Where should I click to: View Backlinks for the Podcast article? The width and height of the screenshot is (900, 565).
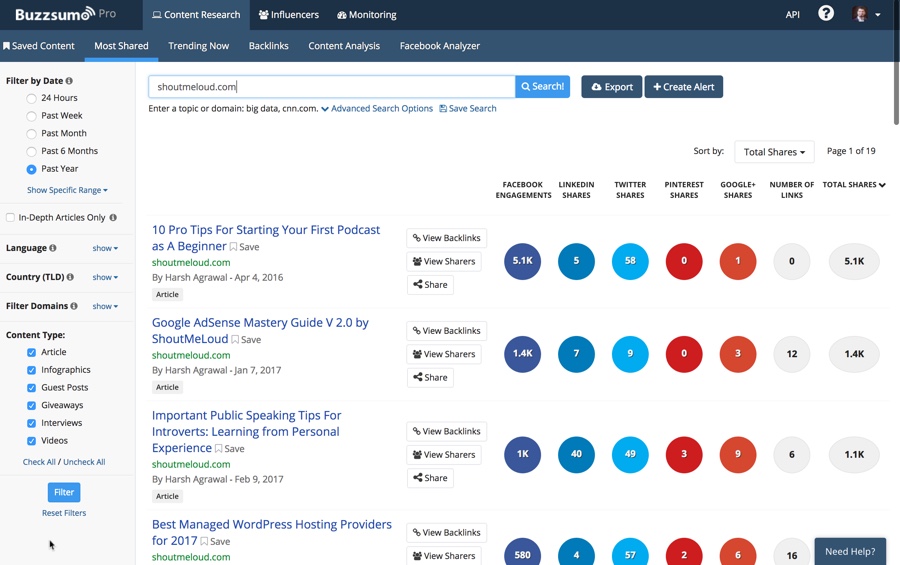[x=447, y=238]
